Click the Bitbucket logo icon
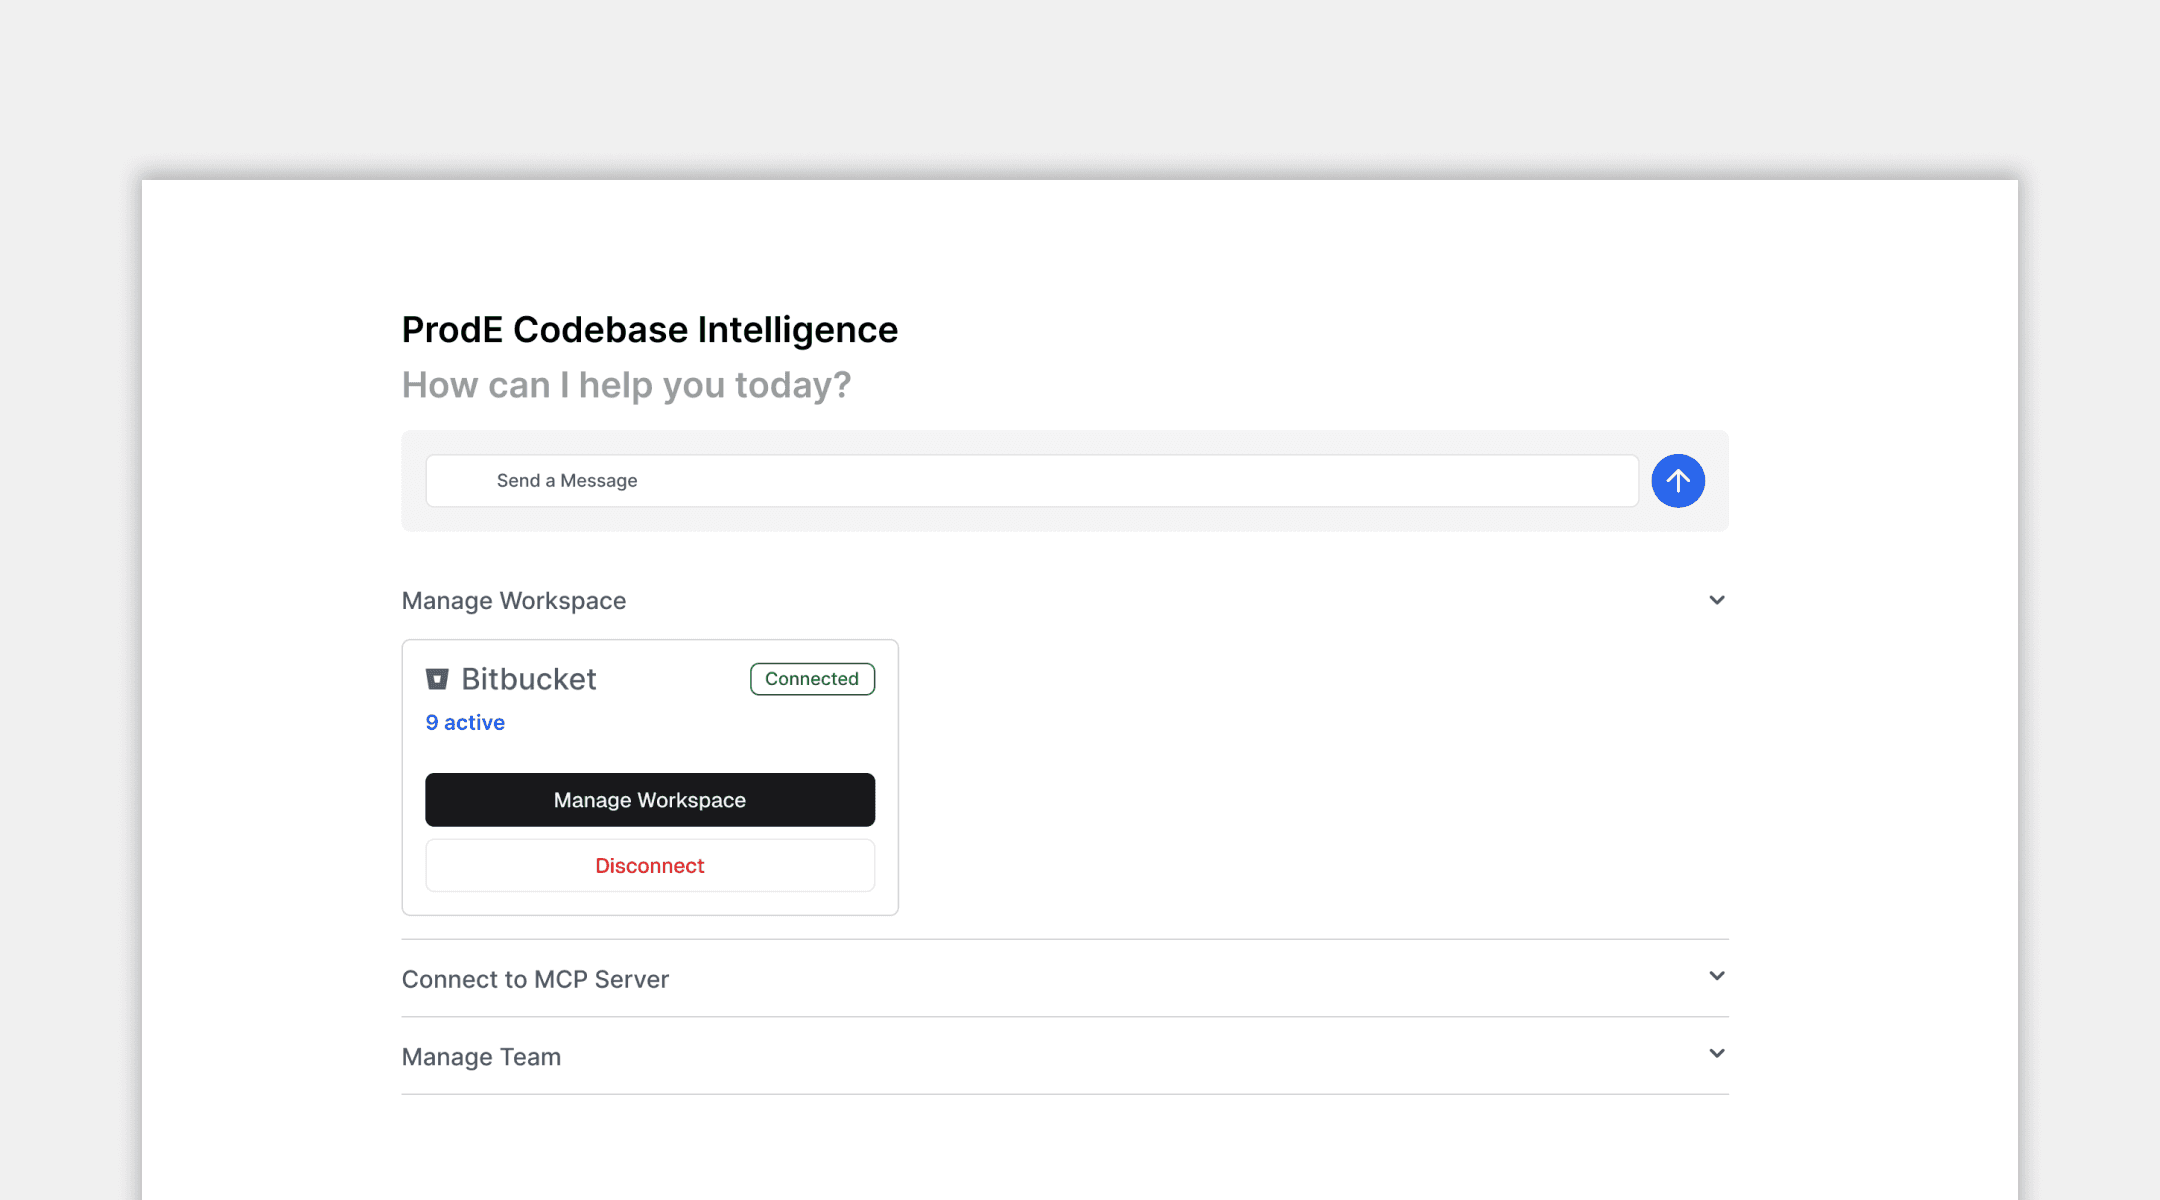 coord(437,680)
